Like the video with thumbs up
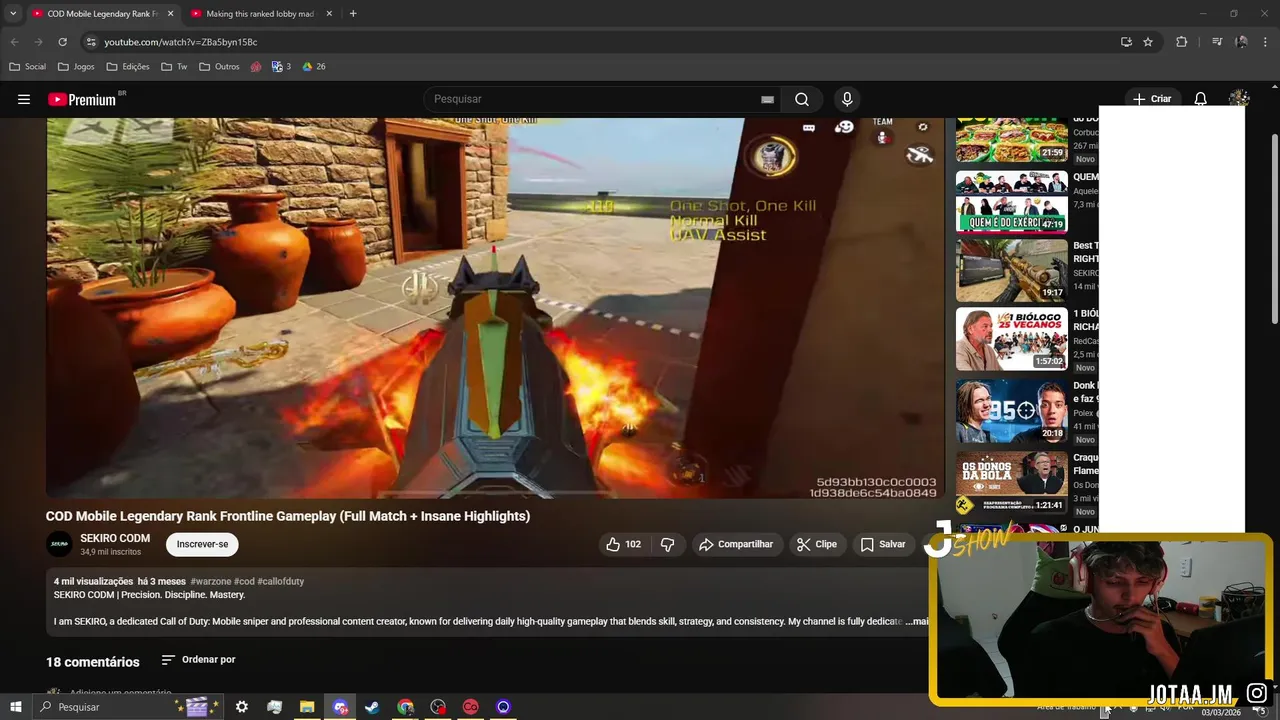 623,544
